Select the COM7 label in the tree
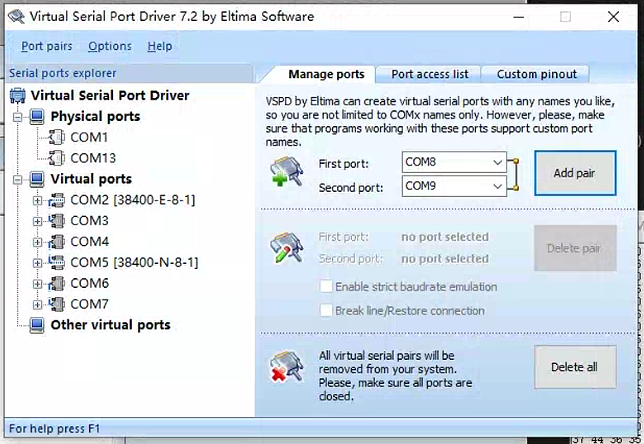 click(90, 304)
